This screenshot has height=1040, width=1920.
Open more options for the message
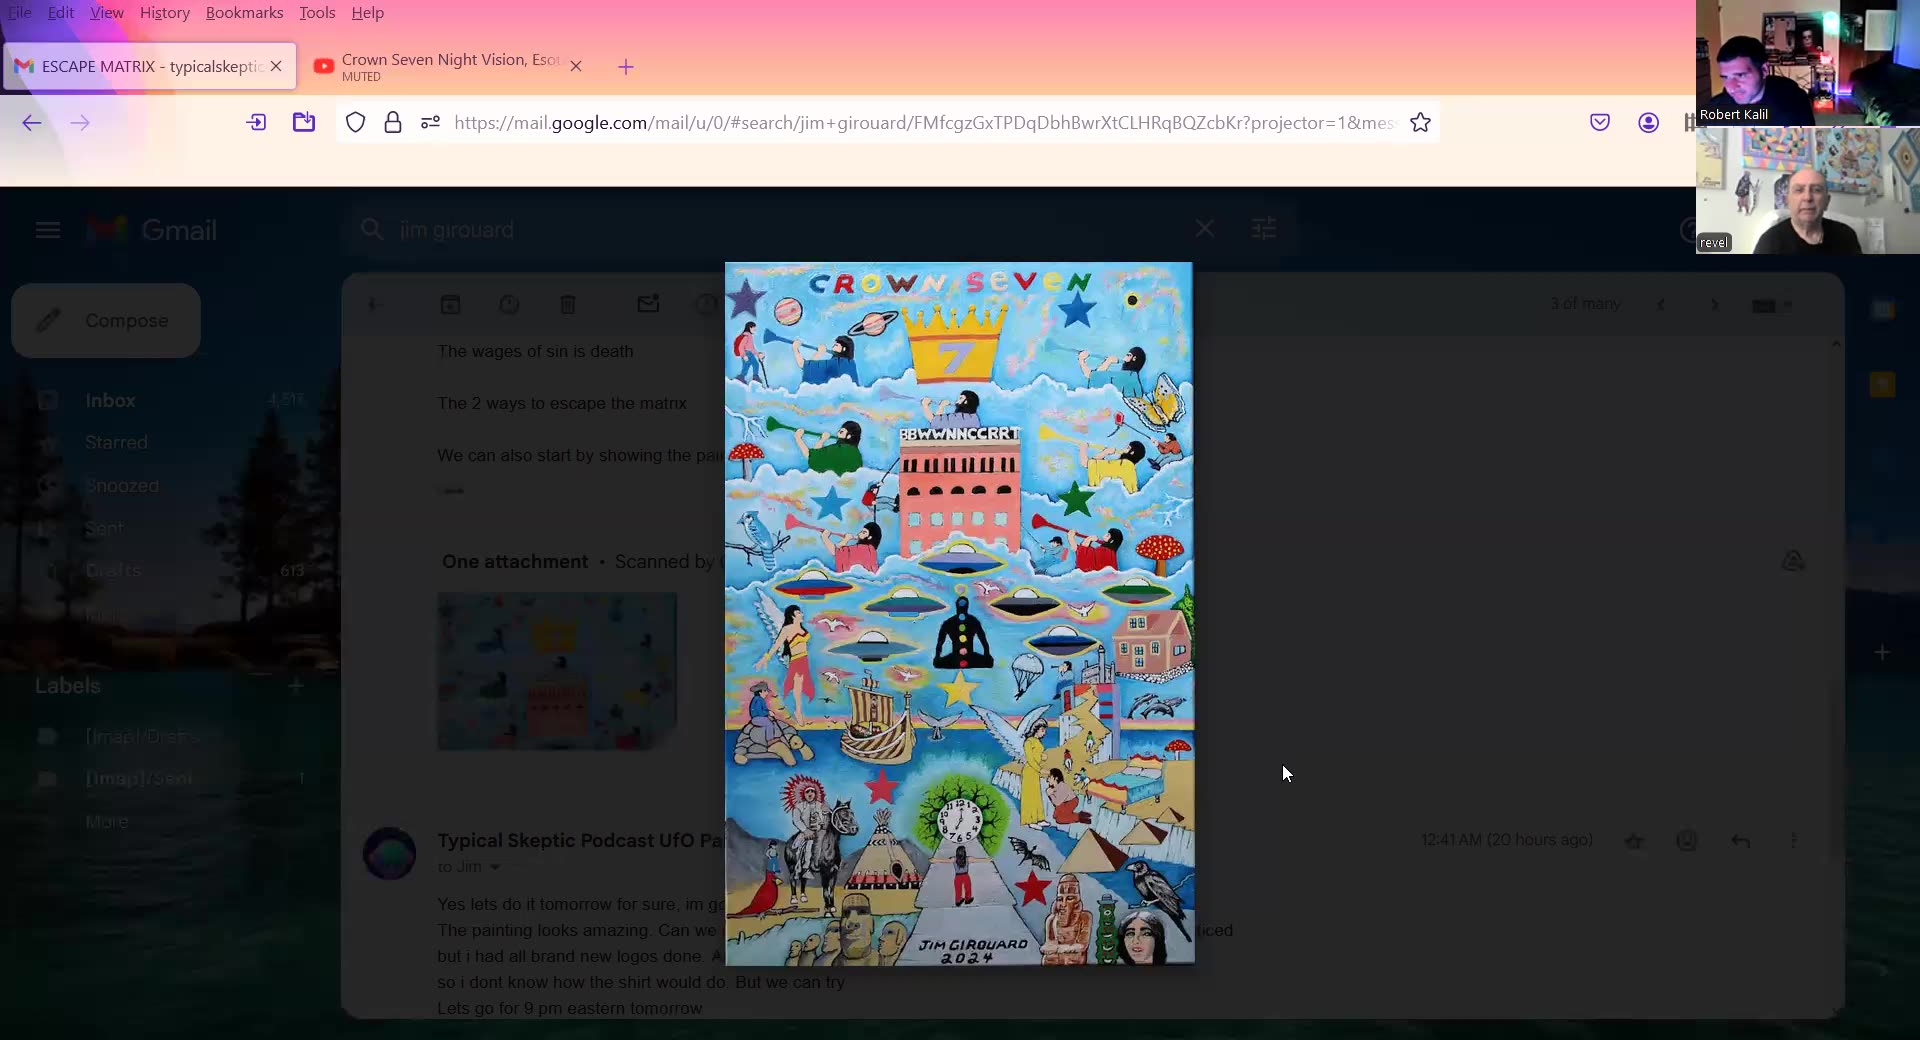(x=1793, y=840)
